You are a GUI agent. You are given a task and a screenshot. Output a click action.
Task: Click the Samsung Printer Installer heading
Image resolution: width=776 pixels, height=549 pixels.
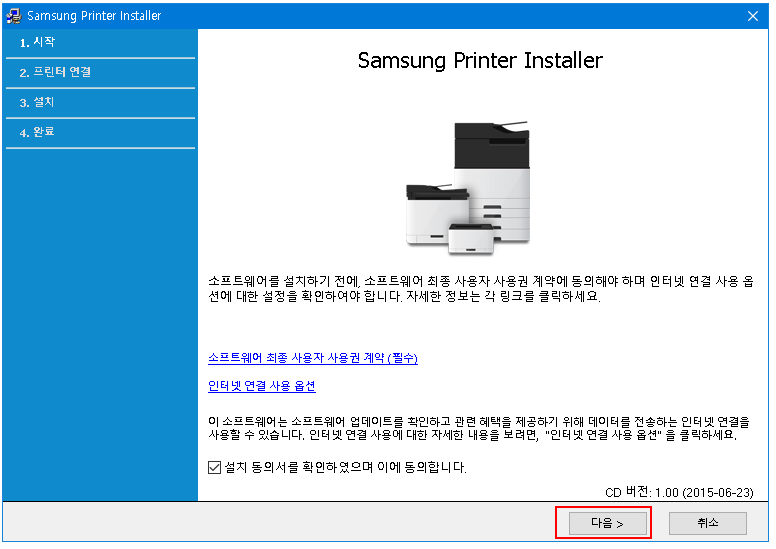point(480,61)
